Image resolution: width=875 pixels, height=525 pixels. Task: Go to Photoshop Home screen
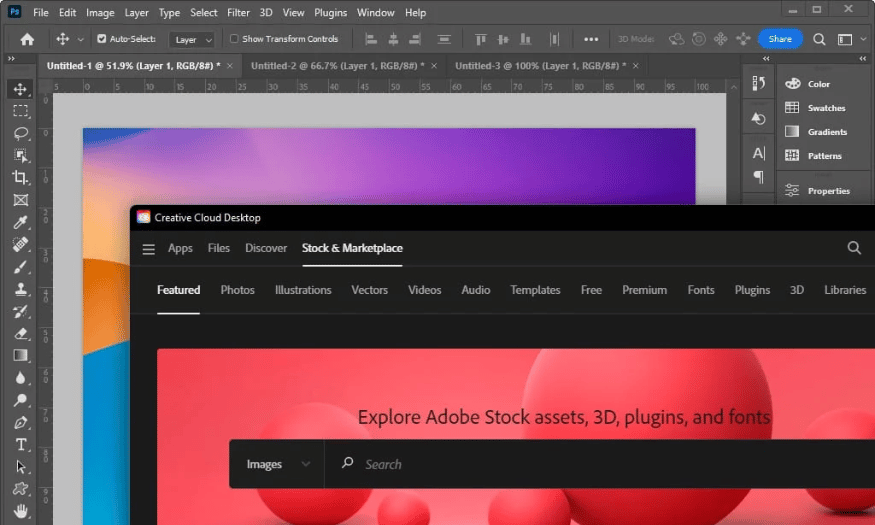point(27,39)
